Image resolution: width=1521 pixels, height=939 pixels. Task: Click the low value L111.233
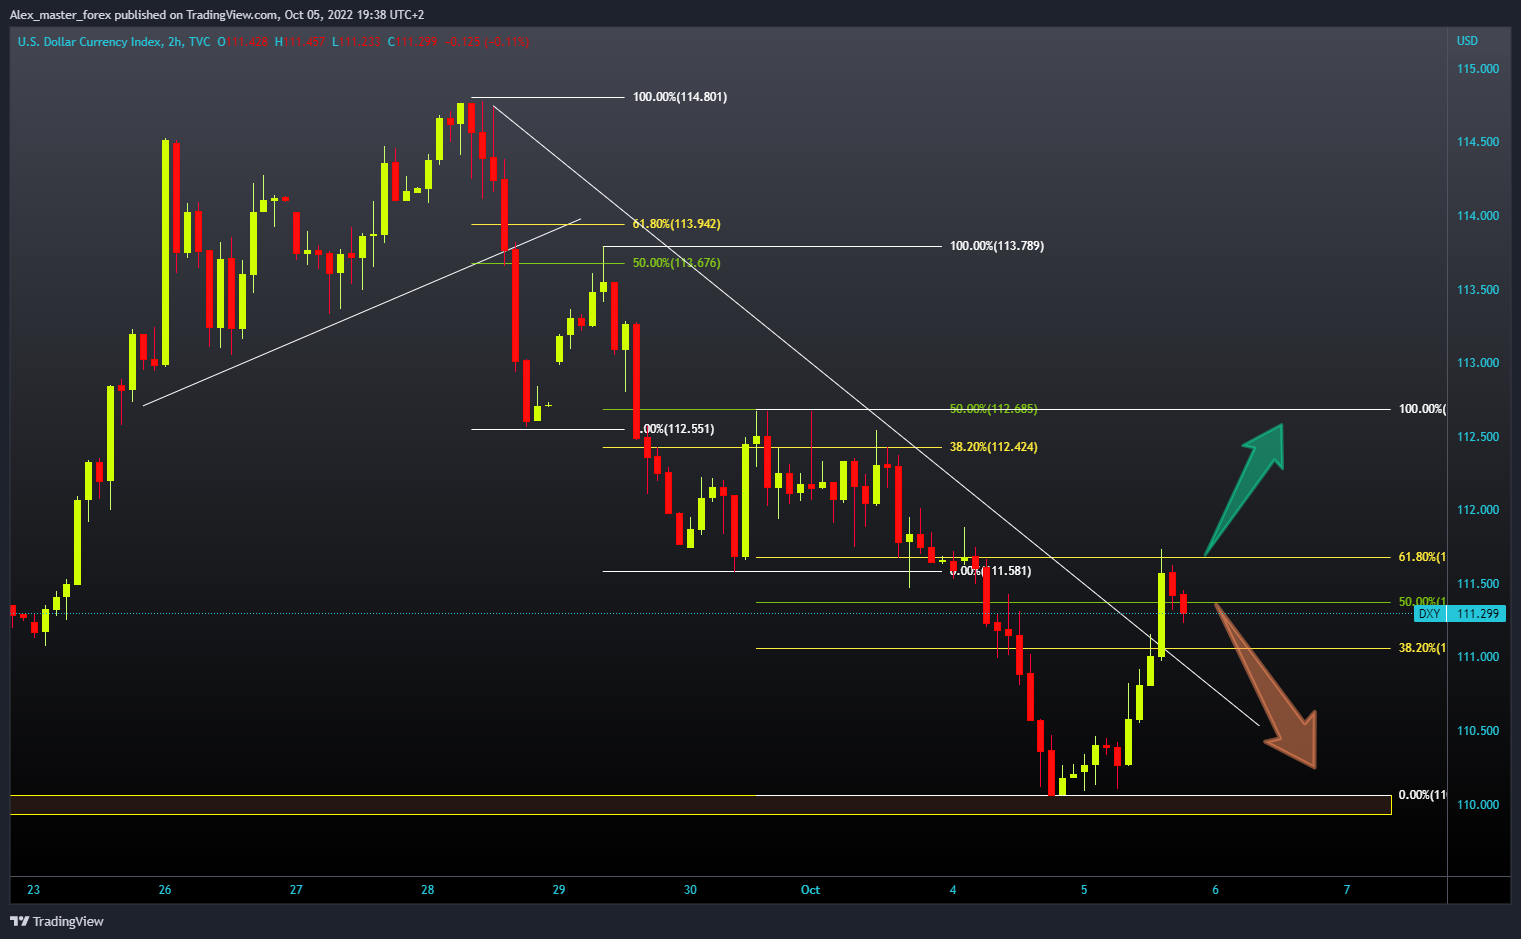point(356,42)
